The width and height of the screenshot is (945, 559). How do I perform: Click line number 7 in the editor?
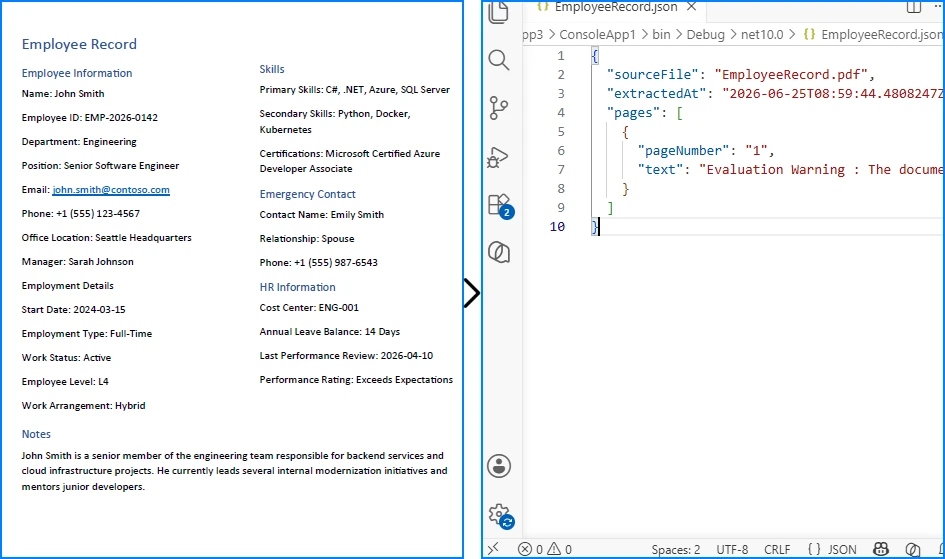click(x=560, y=170)
